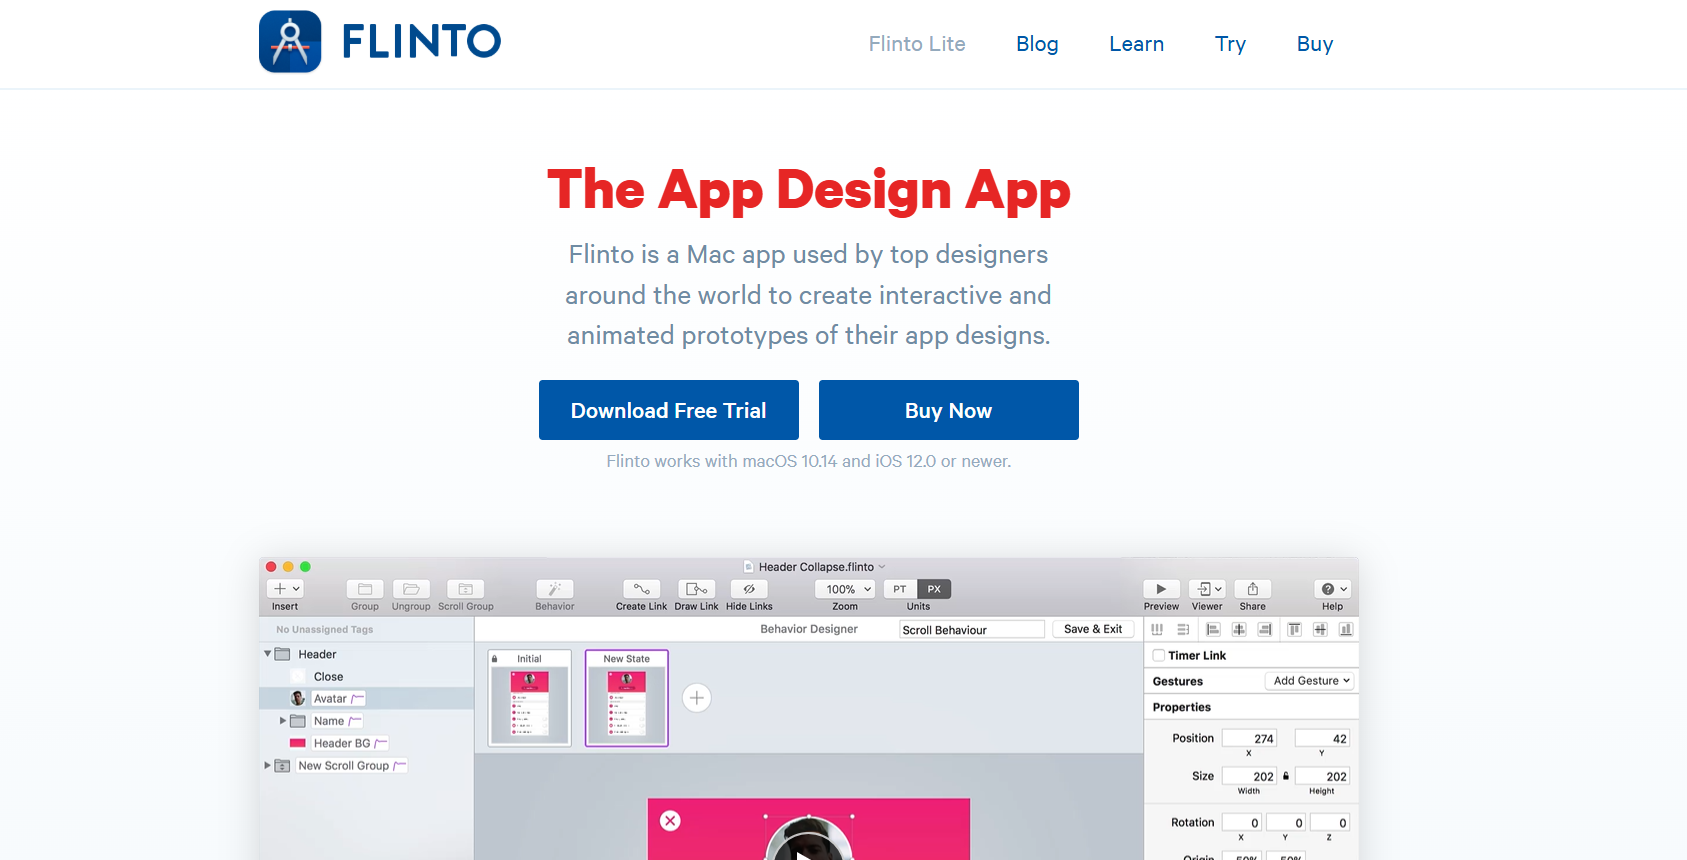Select the Avatar layer row
The height and width of the screenshot is (860, 1687).
click(366, 698)
